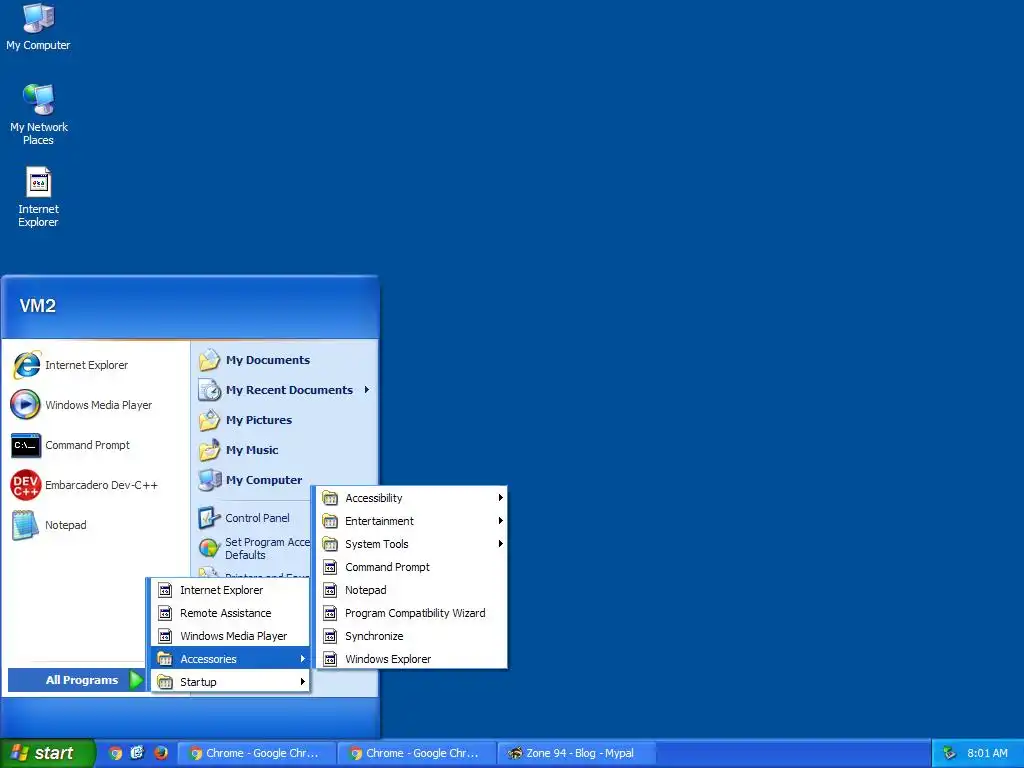Viewport: 1024px width, 768px height.
Task: Expand the Accessibility submenu arrow
Action: [x=500, y=498]
